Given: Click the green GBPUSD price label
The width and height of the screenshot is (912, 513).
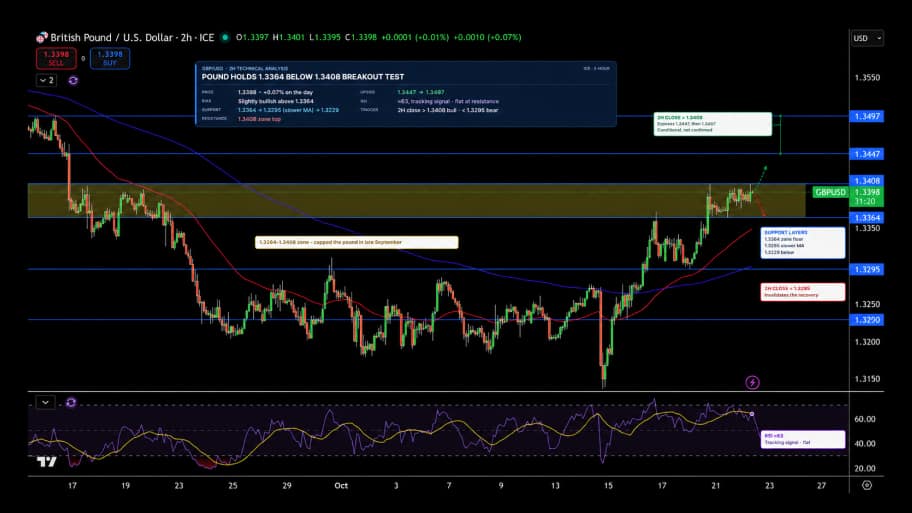Looking at the screenshot, I should coord(830,192).
